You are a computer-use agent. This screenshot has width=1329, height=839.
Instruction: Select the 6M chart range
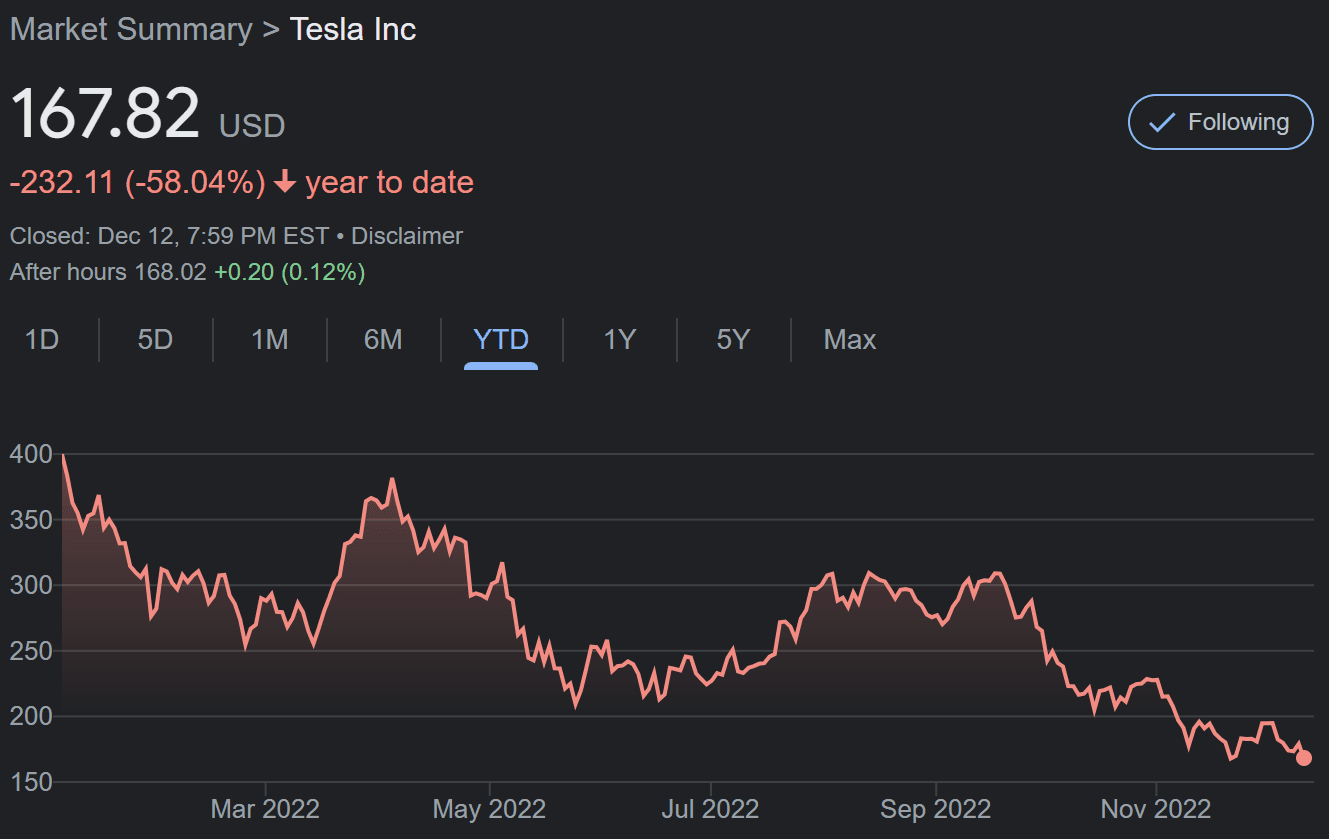383,340
